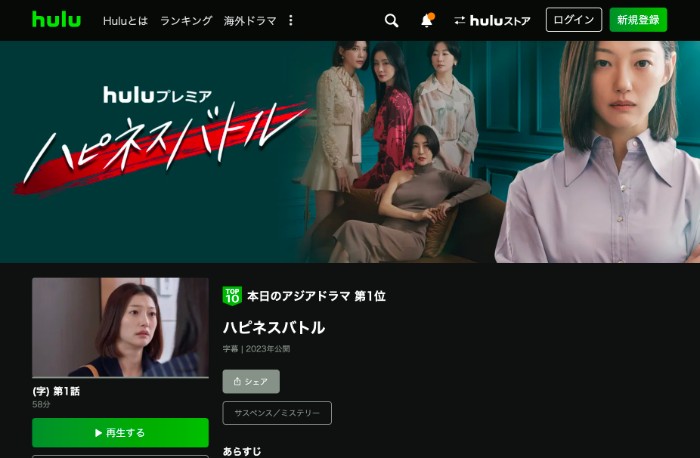Click the ログイン button

pos(574,20)
